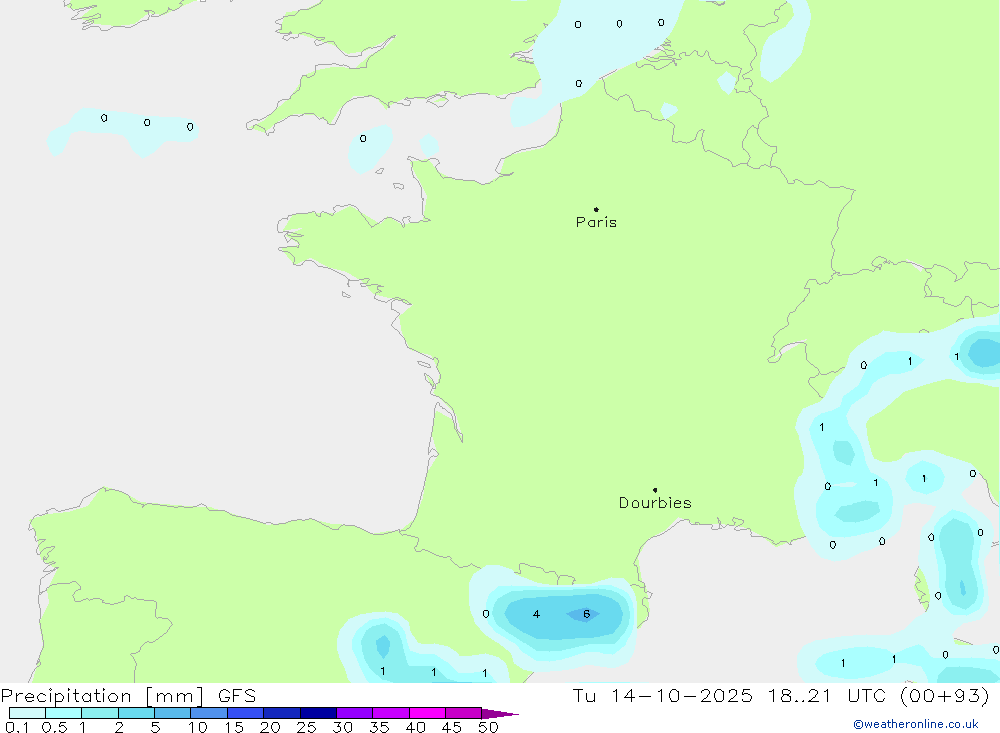Click the '6' precipitation value on the map

click(x=586, y=614)
